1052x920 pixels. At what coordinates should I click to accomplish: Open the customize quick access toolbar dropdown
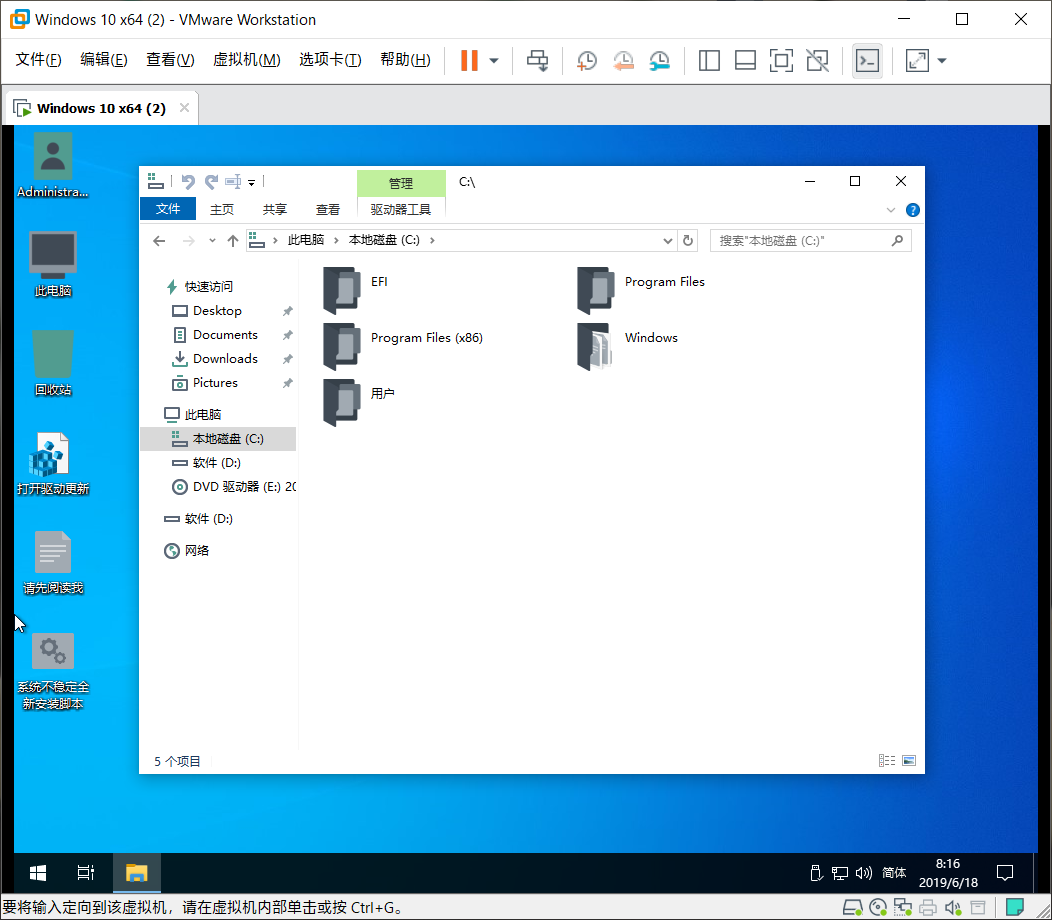[252, 183]
